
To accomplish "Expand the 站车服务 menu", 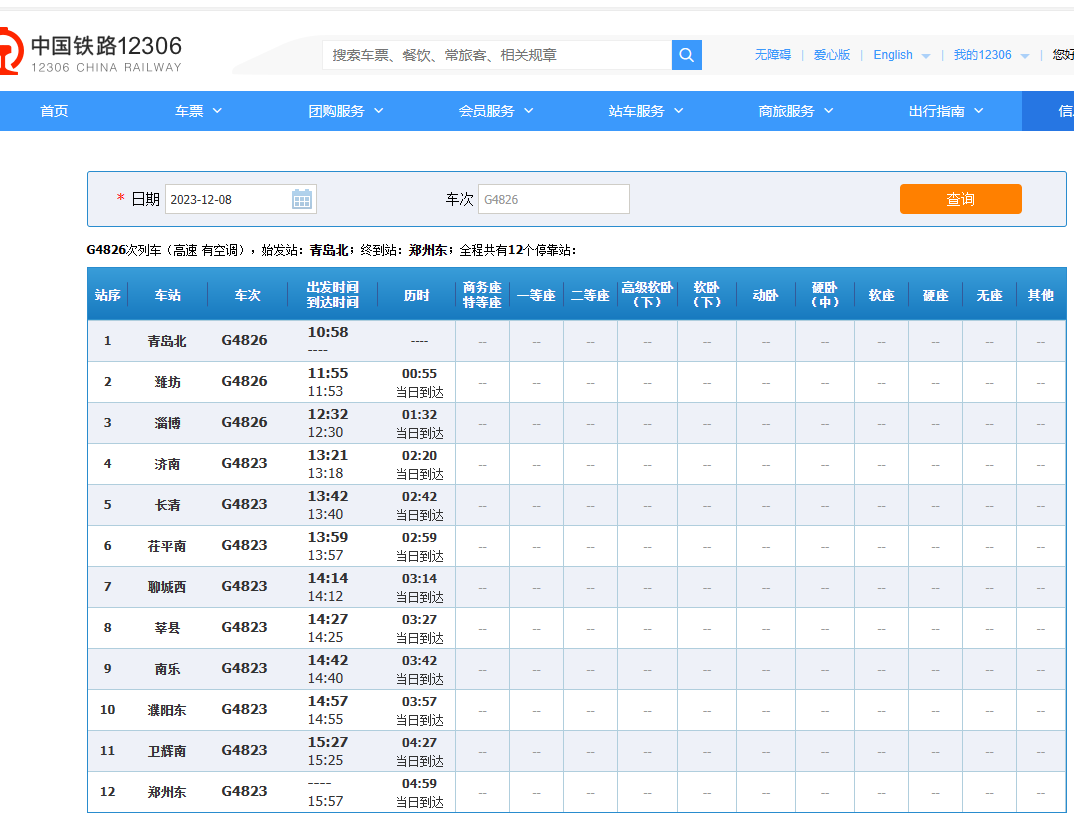I will (646, 111).
